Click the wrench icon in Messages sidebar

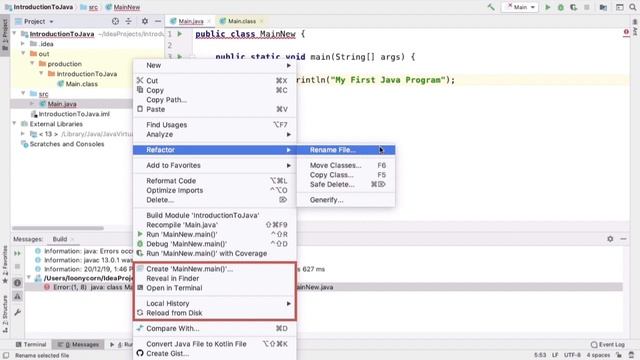click(x=18, y=313)
